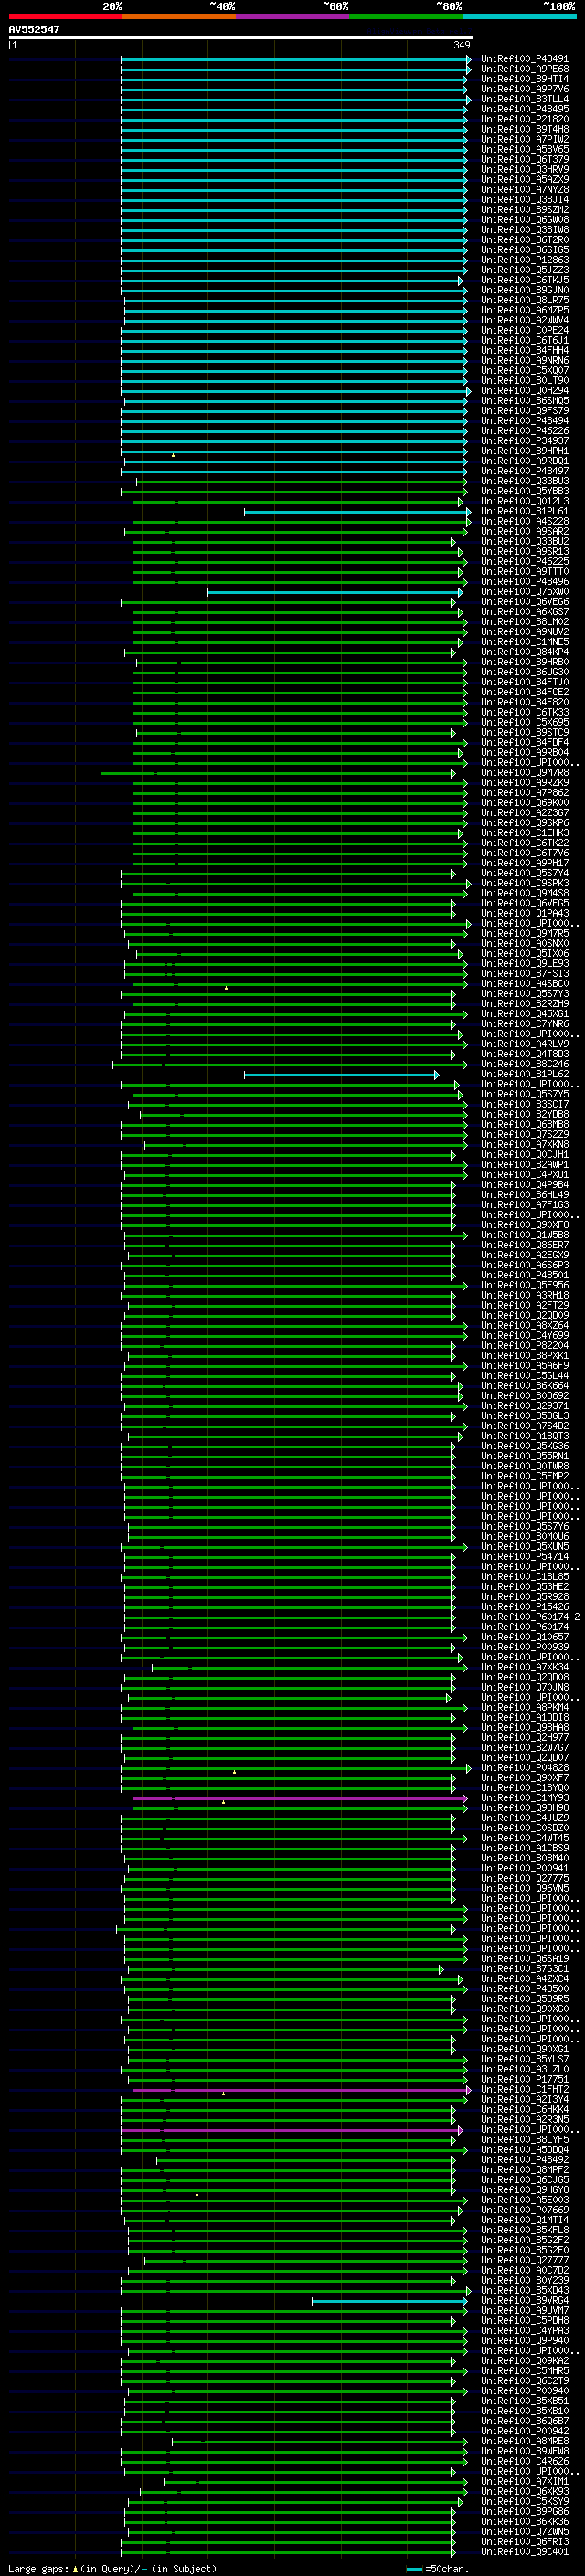585x2576 pixels.
Task: Click the white query sequence bar
Action: [240, 38]
